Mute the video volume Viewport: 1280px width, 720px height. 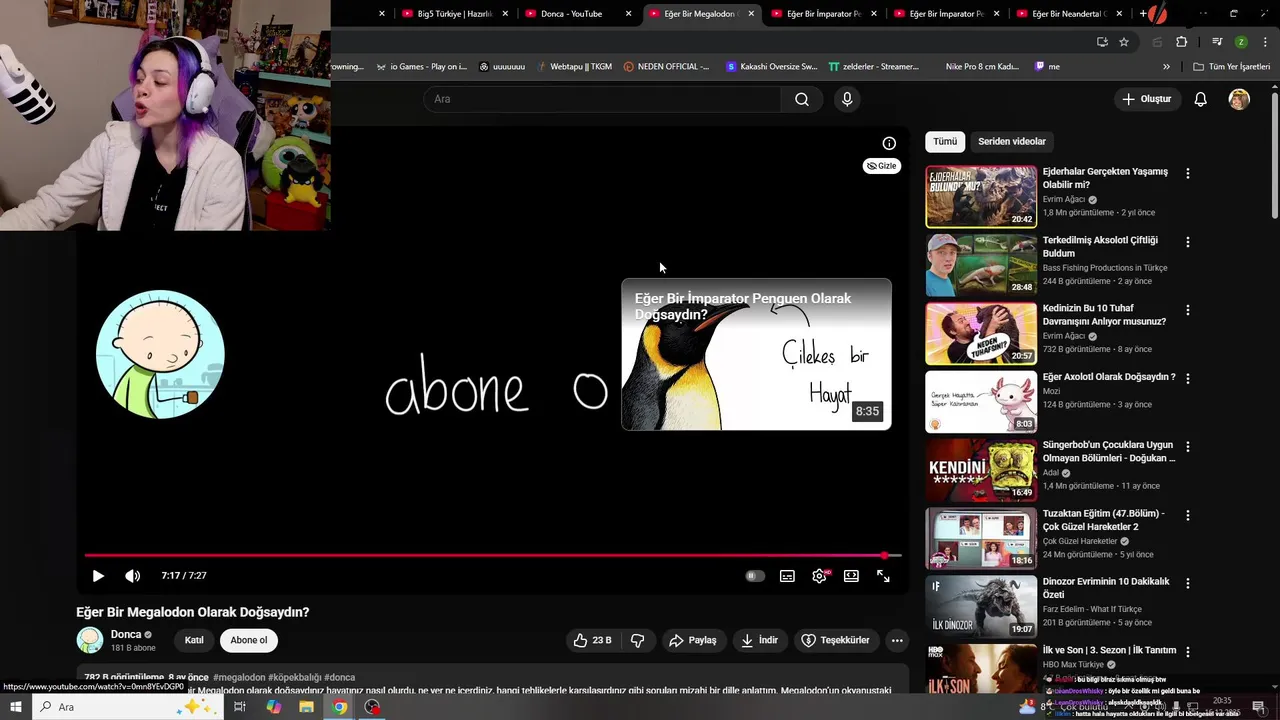click(x=132, y=576)
